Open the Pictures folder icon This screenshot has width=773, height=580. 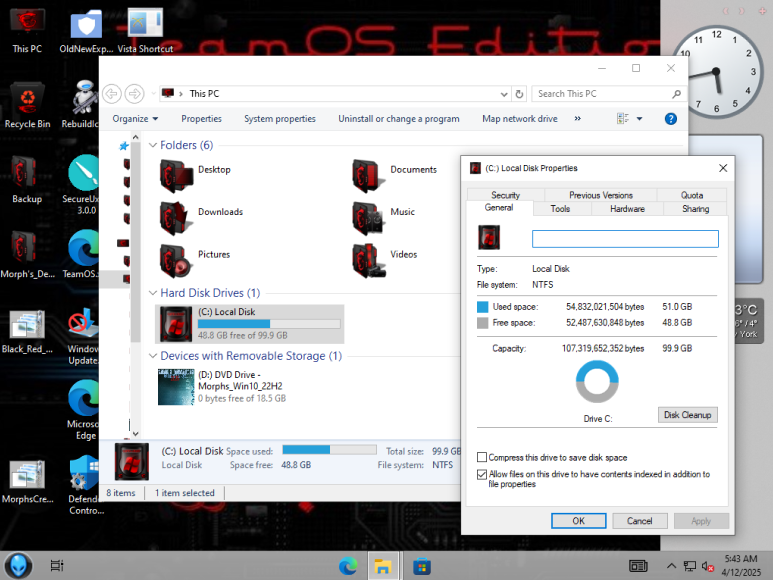[x=176, y=260]
